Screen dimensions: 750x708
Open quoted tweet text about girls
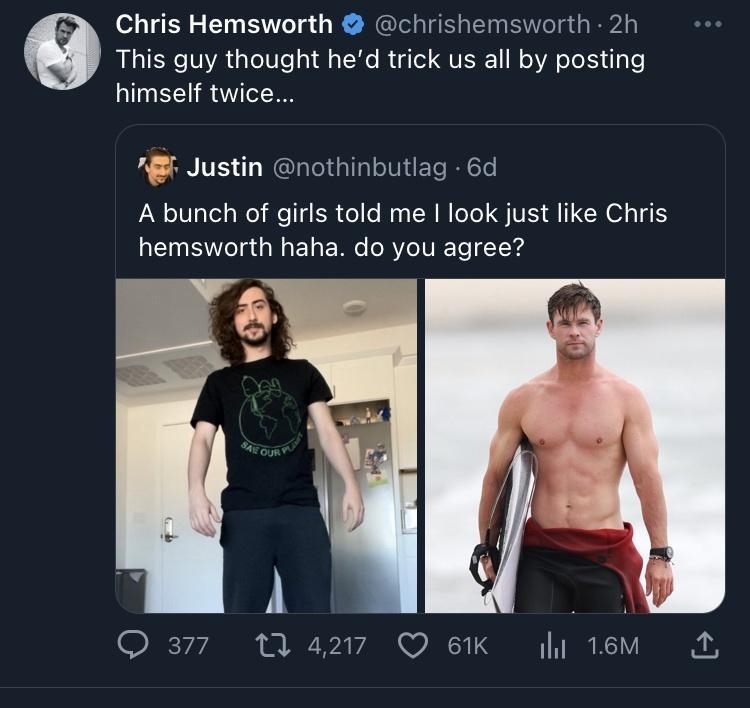402,229
